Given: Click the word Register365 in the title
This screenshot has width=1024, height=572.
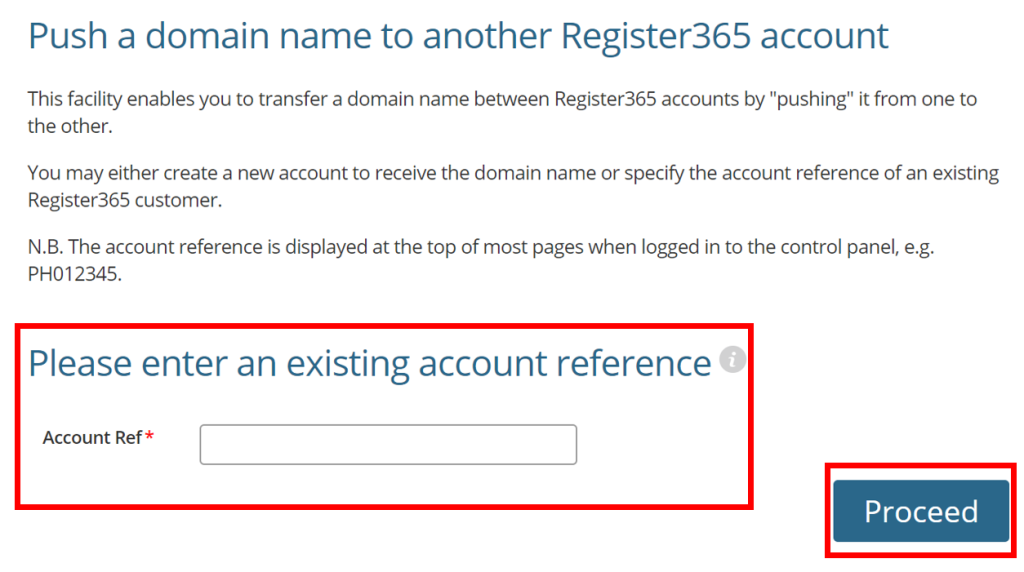Looking at the screenshot, I should (656, 36).
